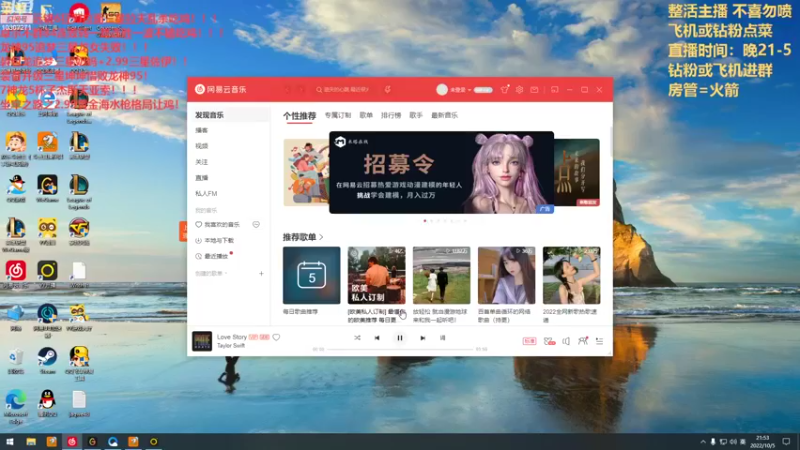The image size is (800, 450).
Task: Open 我喜欢的音乐 playlist in the sidebar
Action: click(218, 224)
